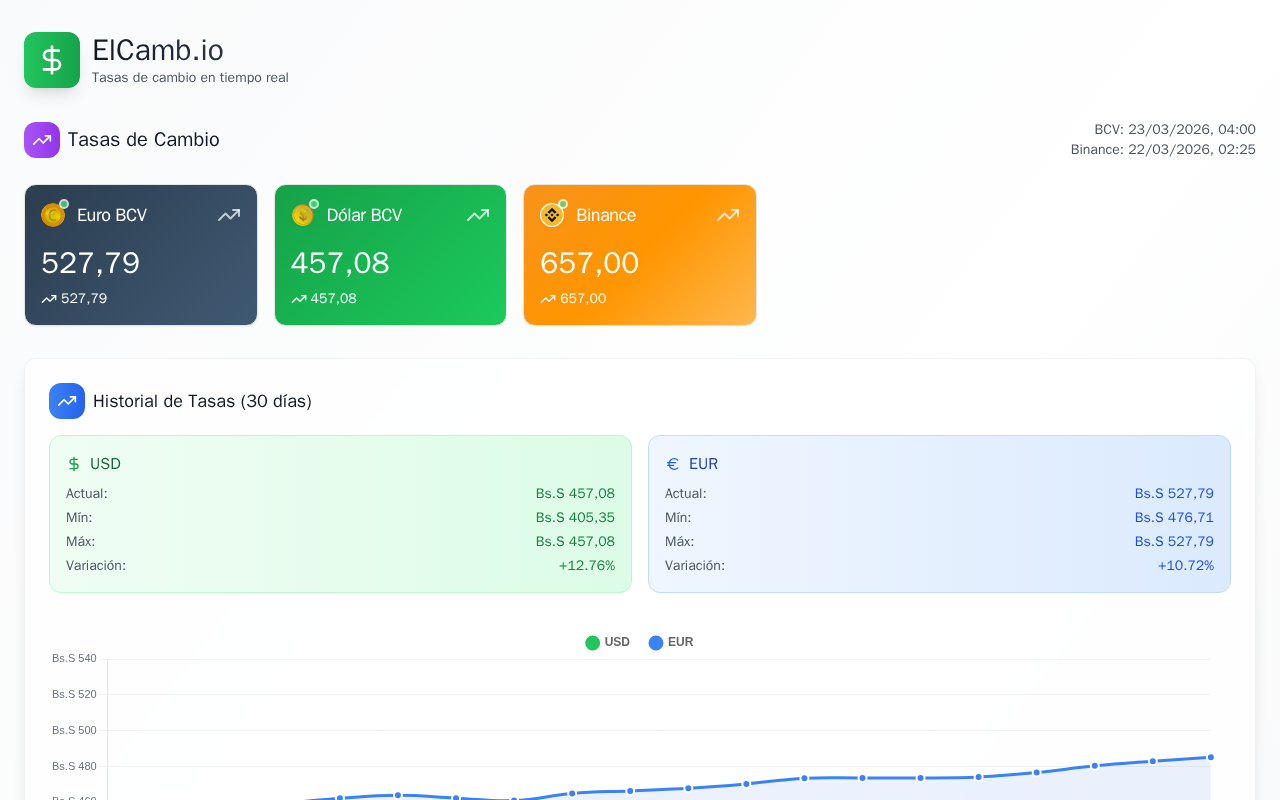Toggle the USD series in the chart legend
The height and width of the screenshot is (800, 1280).
coord(608,642)
